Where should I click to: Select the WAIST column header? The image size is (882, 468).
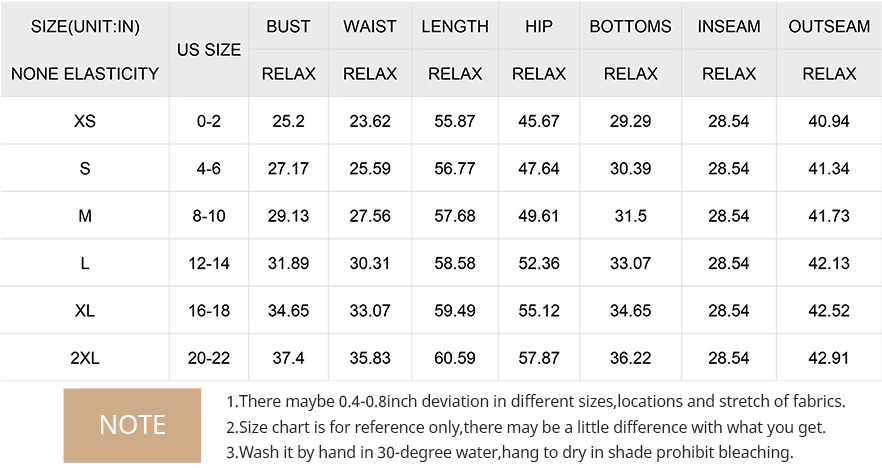(370, 26)
